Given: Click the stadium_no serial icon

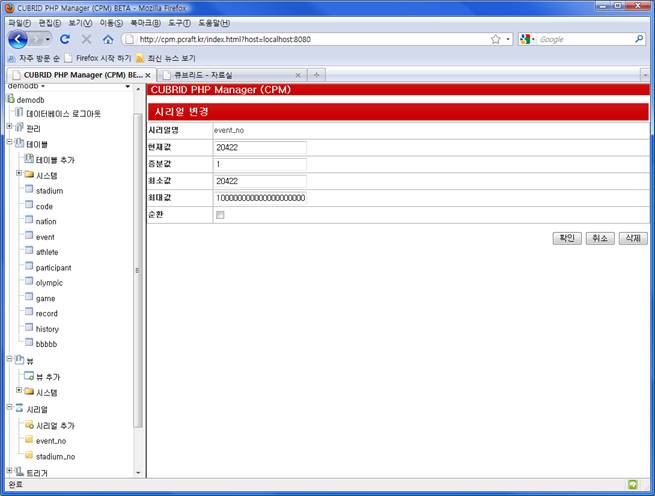Looking at the screenshot, I should point(29,455).
